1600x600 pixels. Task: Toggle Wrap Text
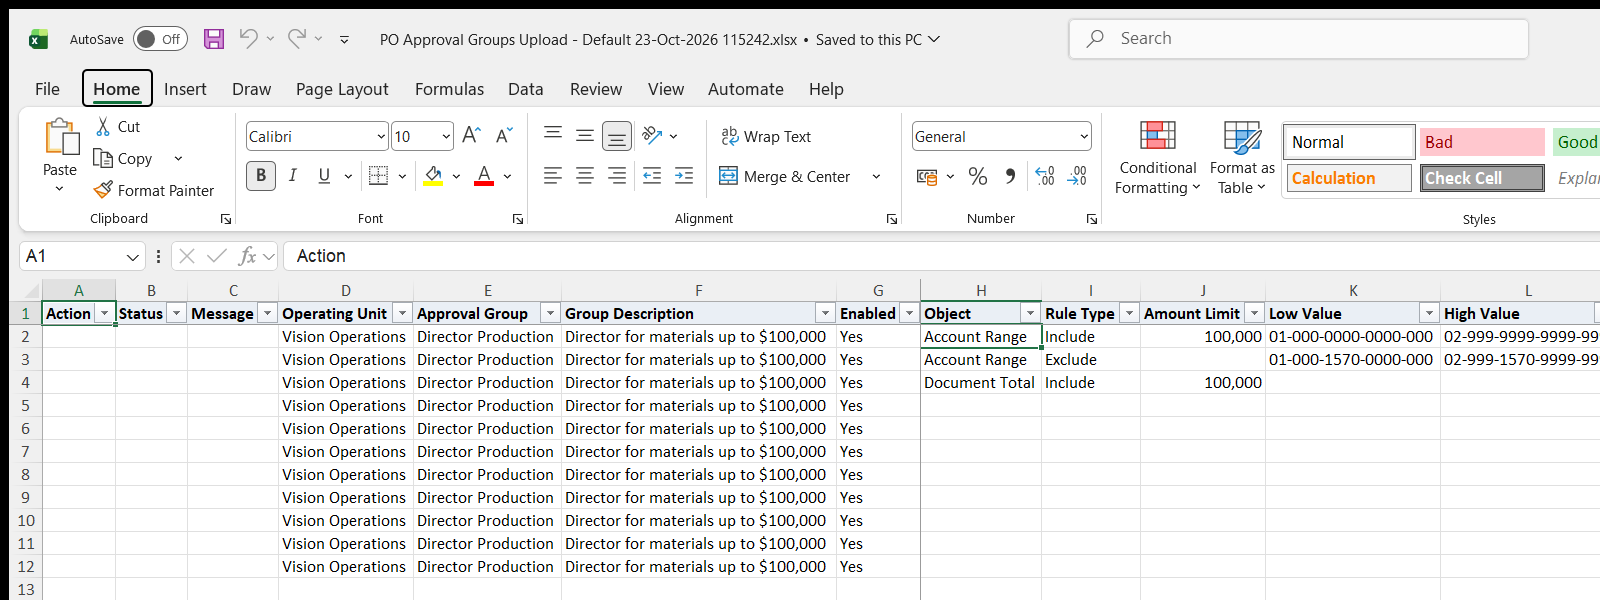[765, 136]
